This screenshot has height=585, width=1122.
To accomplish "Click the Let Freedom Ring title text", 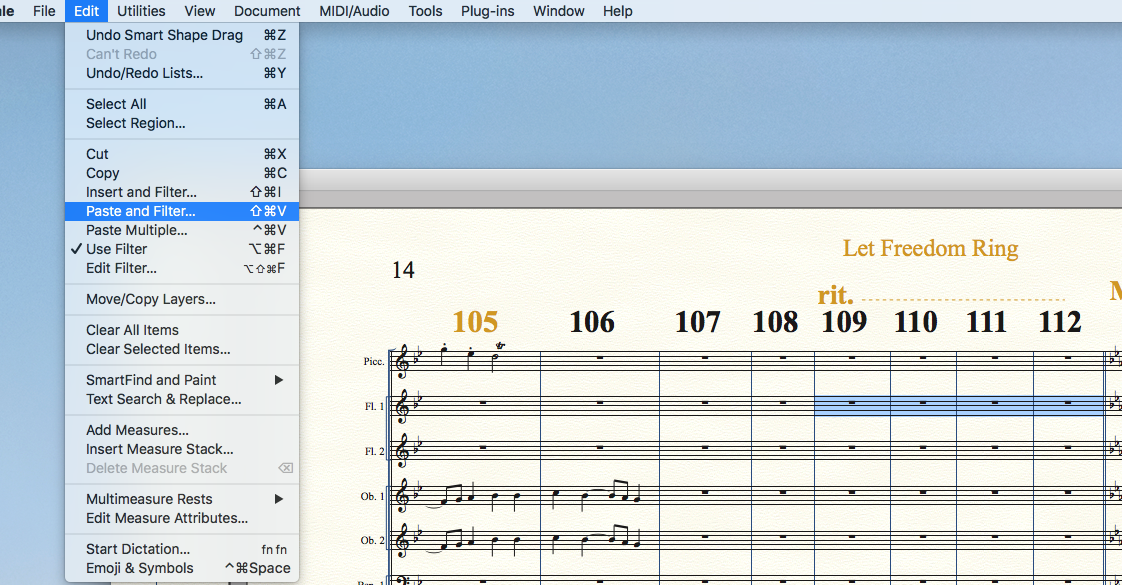I will click(930, 248).
